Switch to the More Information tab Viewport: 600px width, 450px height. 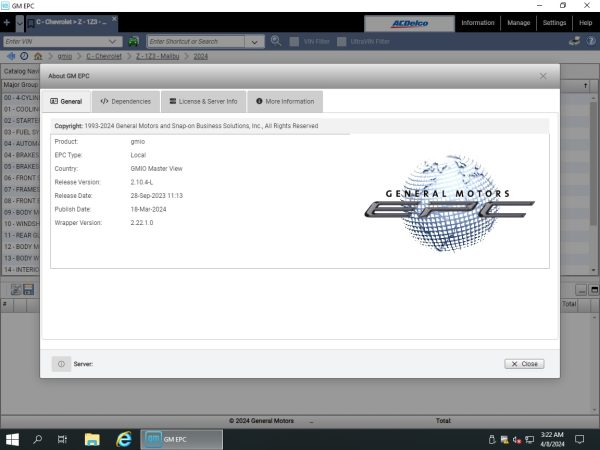[x=285, y=101]
